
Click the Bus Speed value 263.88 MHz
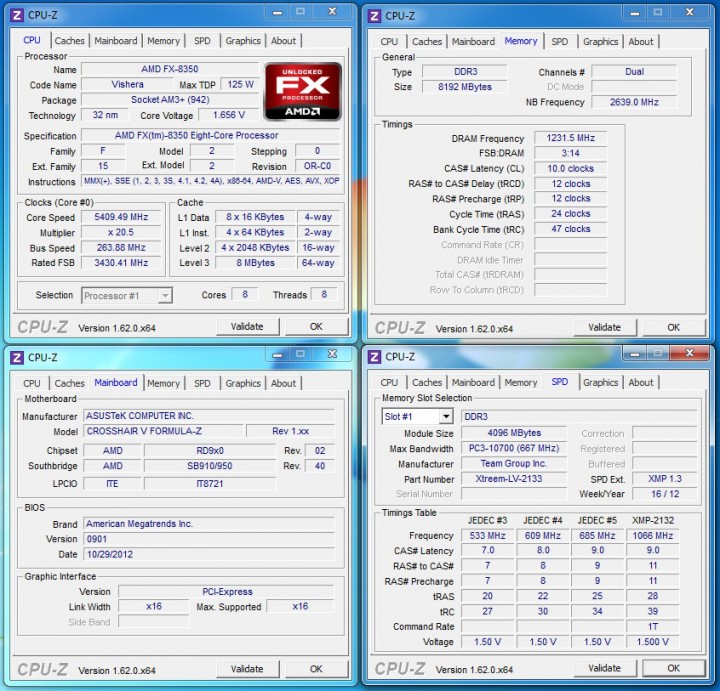(121, 247)
